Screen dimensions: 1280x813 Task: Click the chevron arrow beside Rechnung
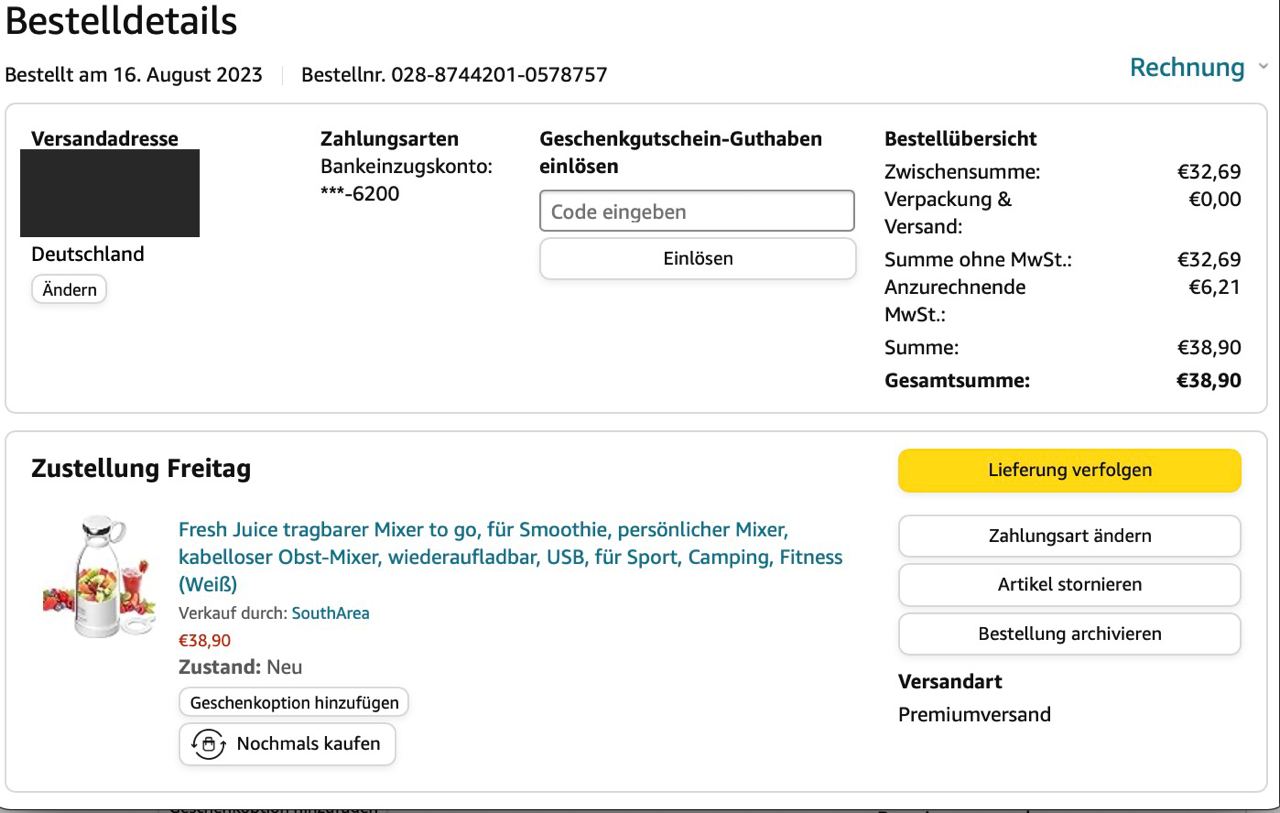point(1263,67)
